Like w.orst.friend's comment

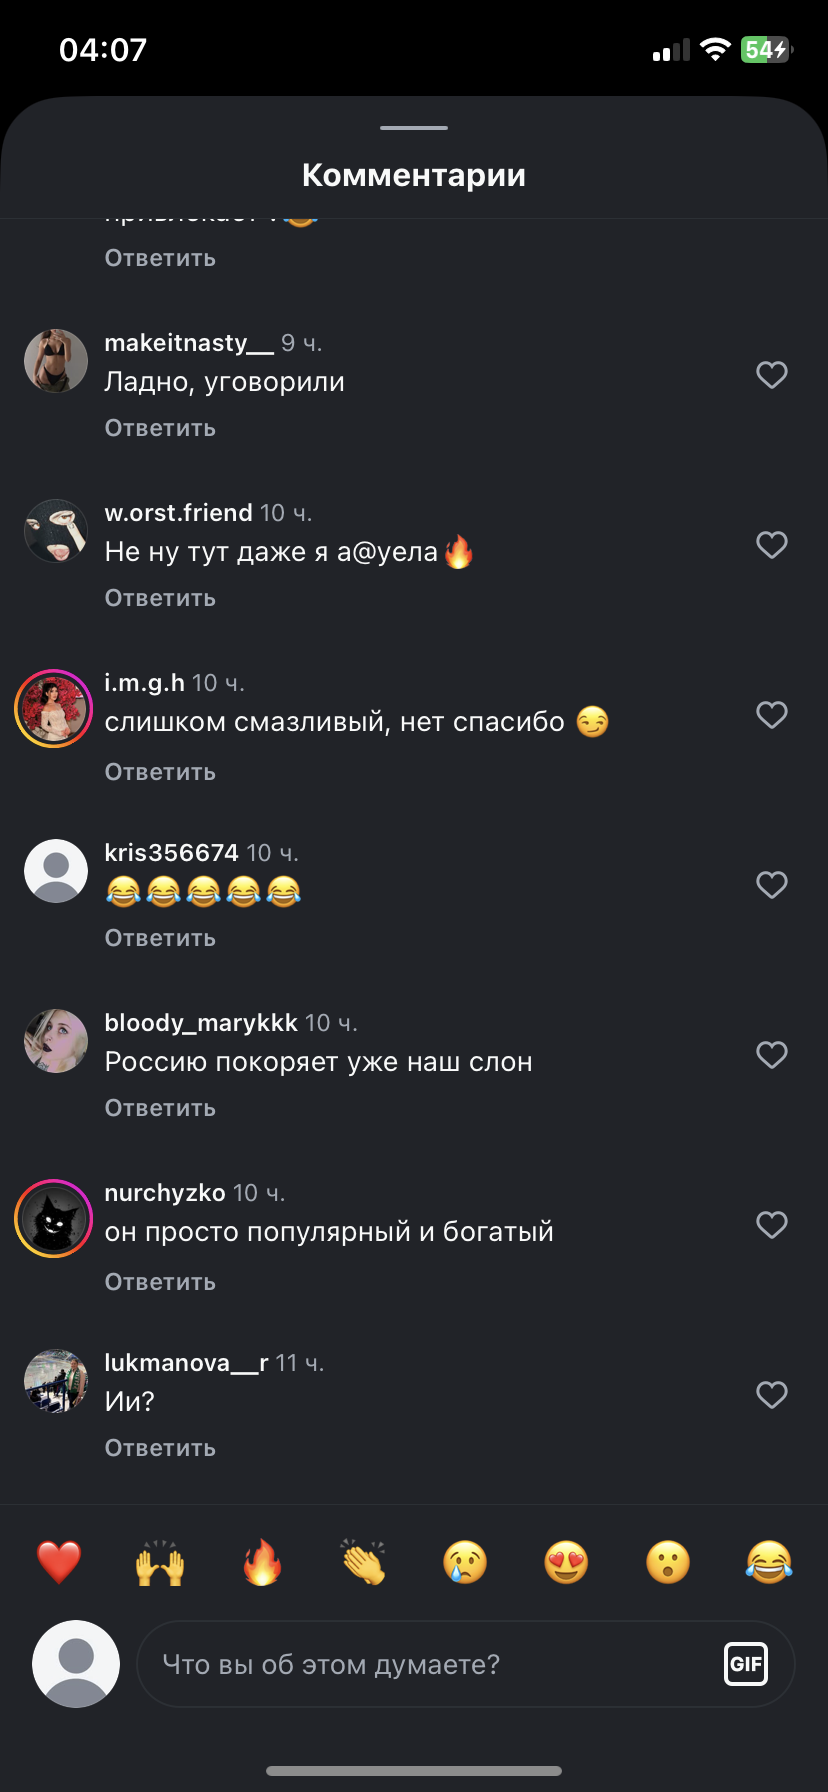[772, 545]
